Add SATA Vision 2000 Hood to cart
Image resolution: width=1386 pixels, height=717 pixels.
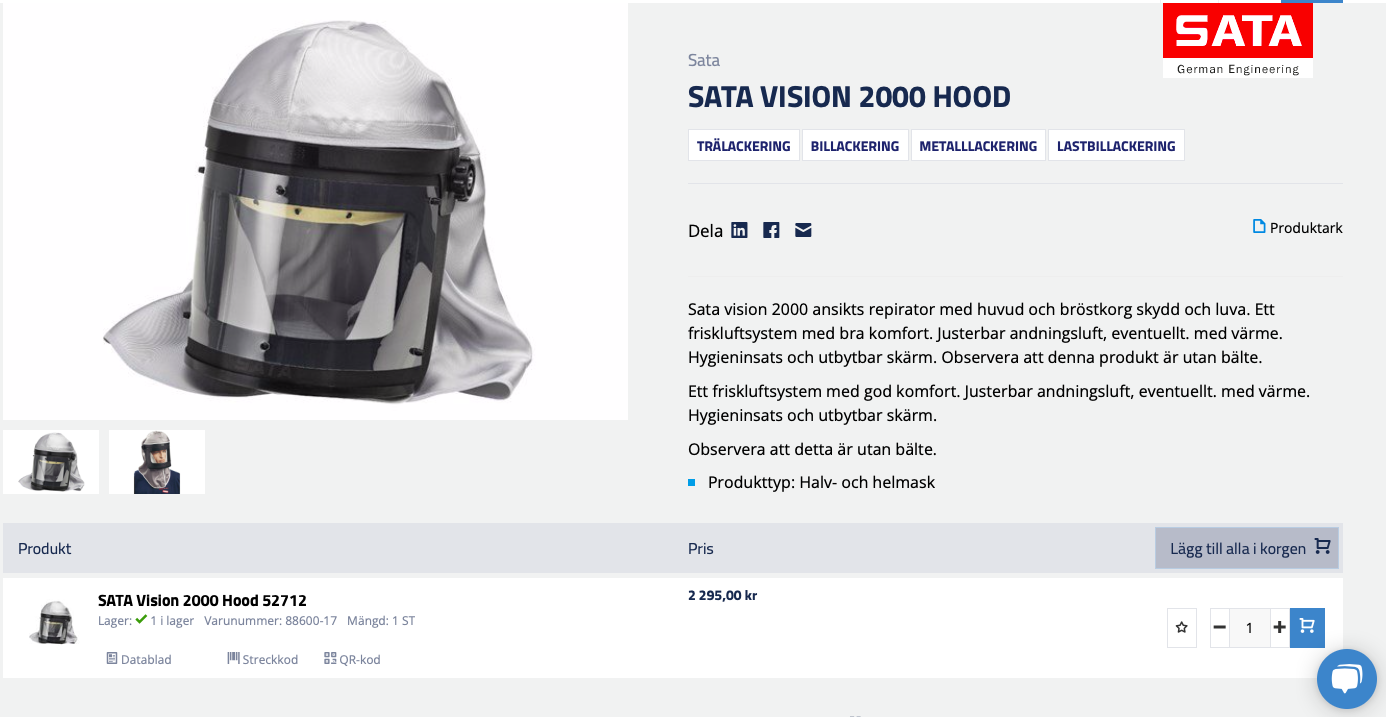click(1307, 628)
